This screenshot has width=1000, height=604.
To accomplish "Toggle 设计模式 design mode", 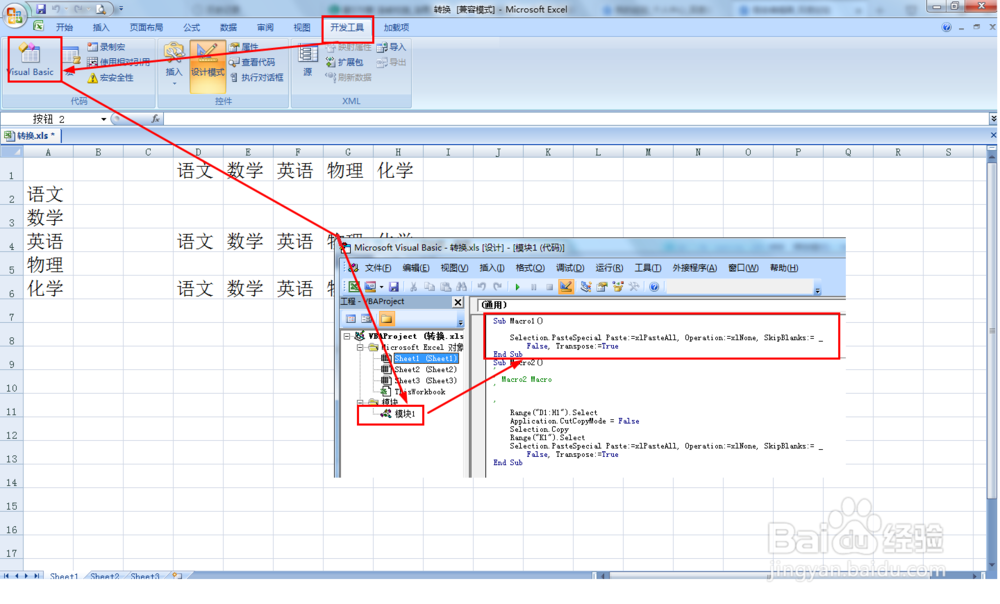I will click(207, 65).
